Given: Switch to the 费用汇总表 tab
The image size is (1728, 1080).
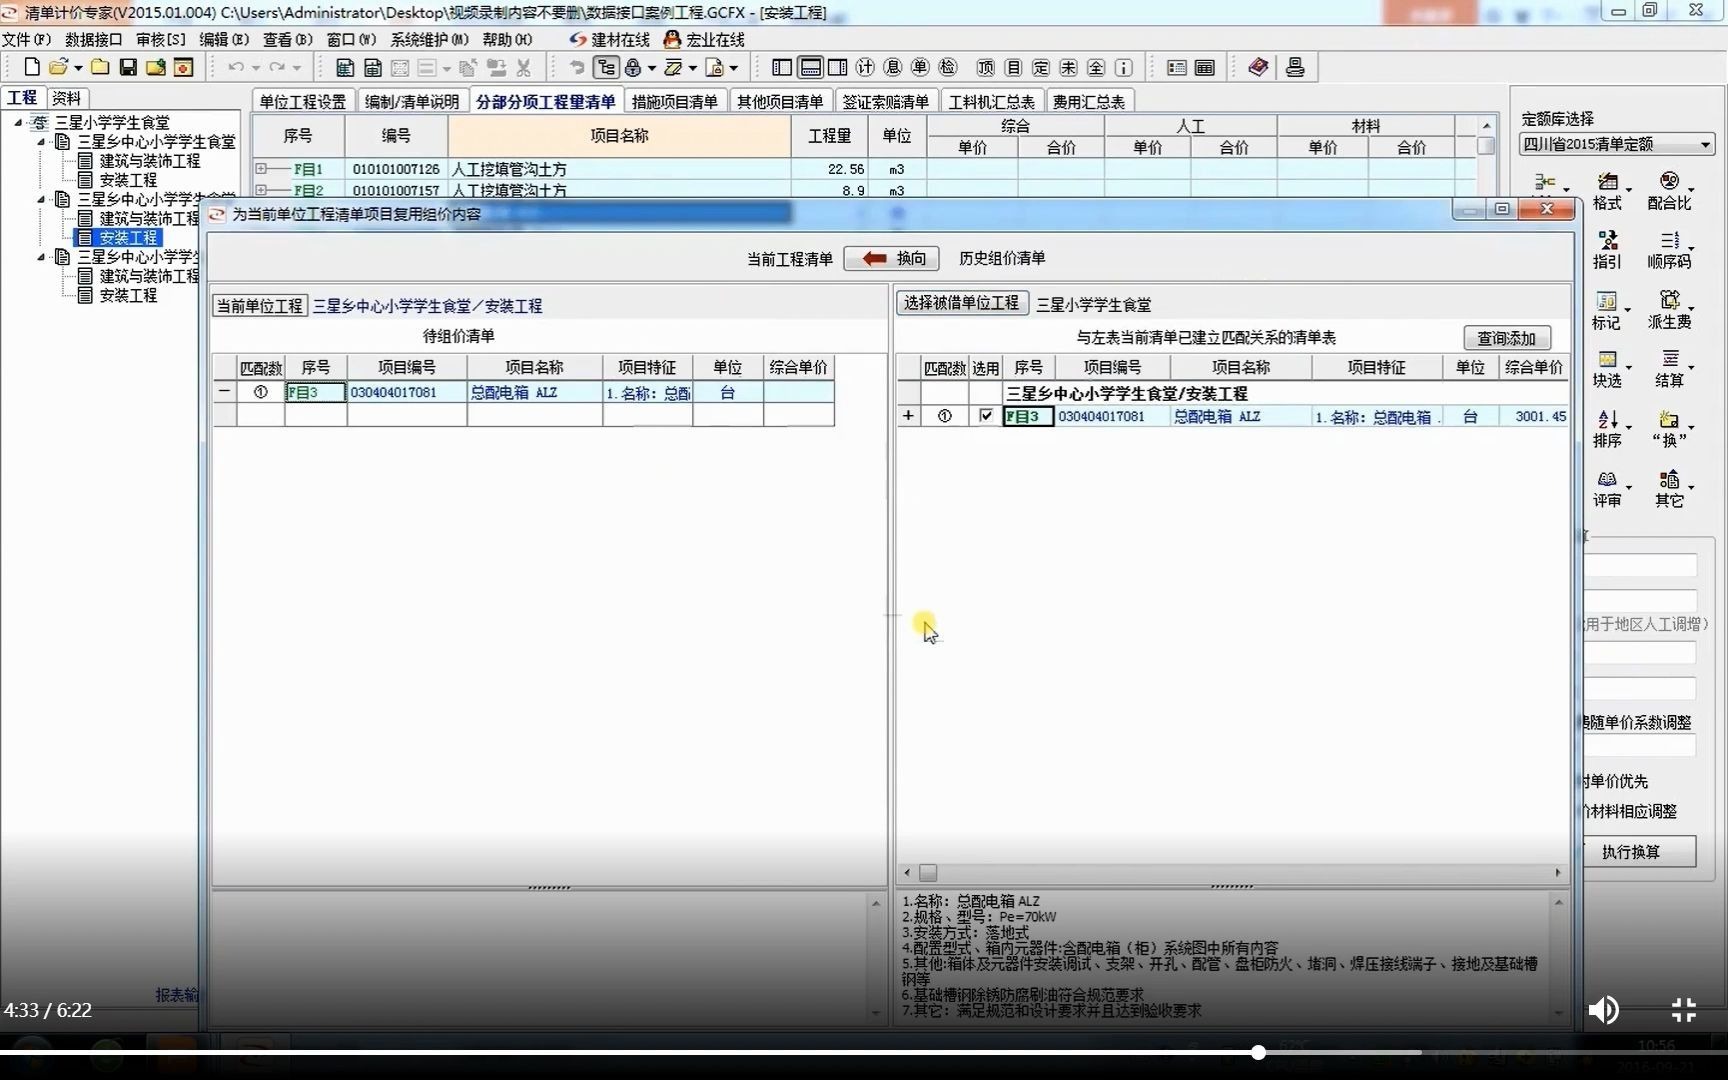Looking at the screenshot, I should click(1088, 102).
